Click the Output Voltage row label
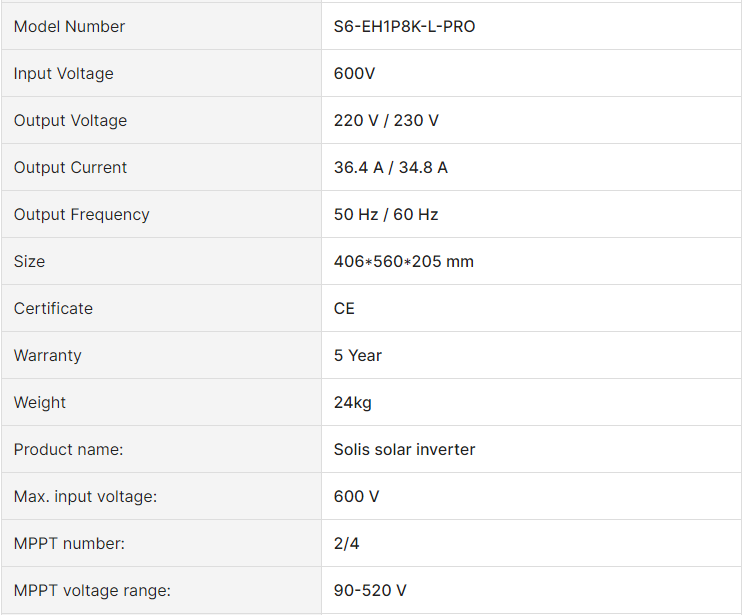The width and height of the screenshot is (743, 615). (70, 120)
